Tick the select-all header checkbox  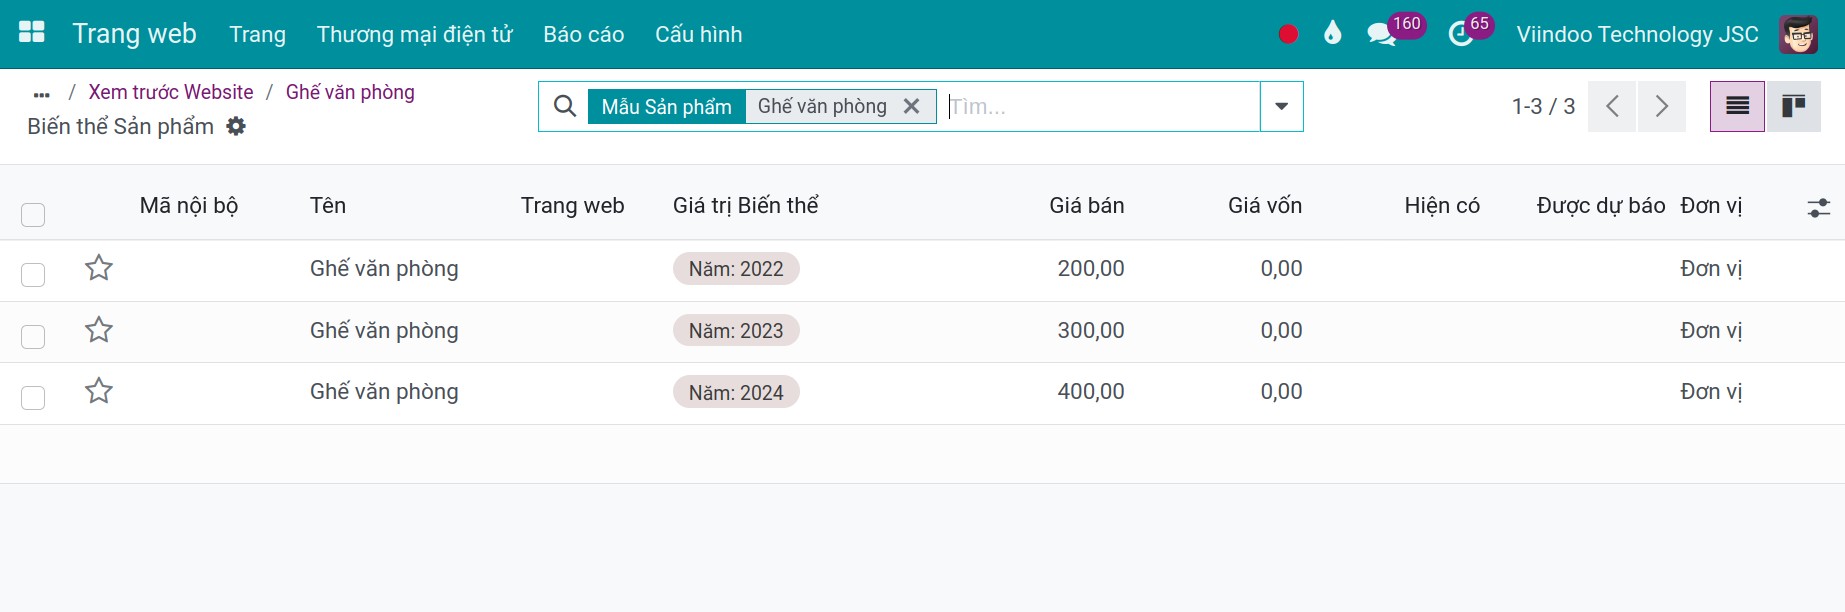tap(33, 215)
